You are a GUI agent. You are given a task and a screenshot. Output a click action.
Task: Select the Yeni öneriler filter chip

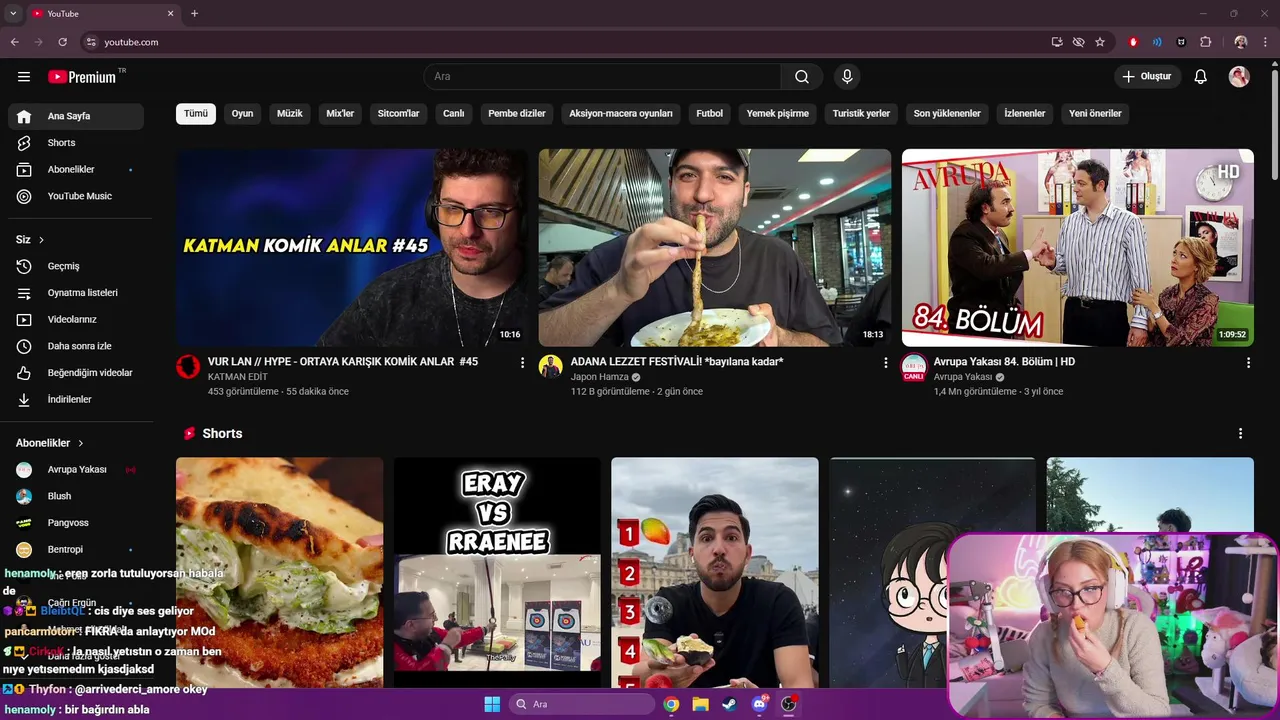click(x=1095, y=114)
